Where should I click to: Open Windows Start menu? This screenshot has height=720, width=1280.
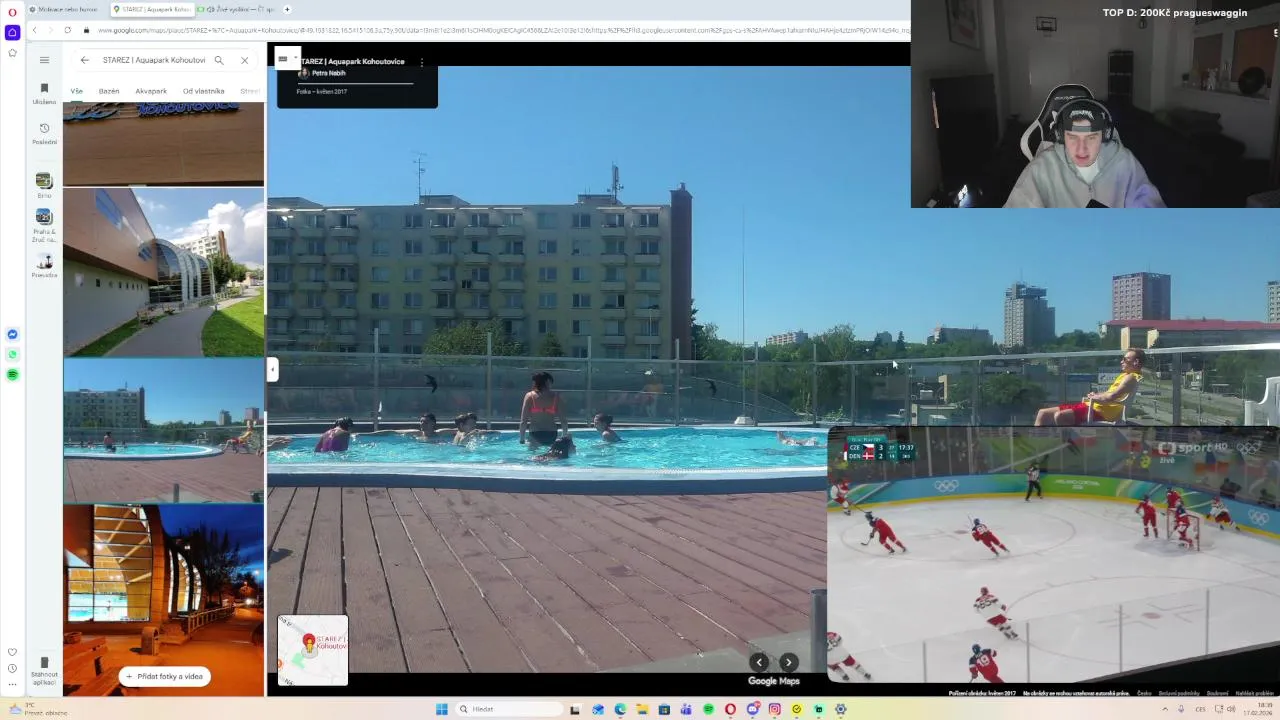(441, 709)
